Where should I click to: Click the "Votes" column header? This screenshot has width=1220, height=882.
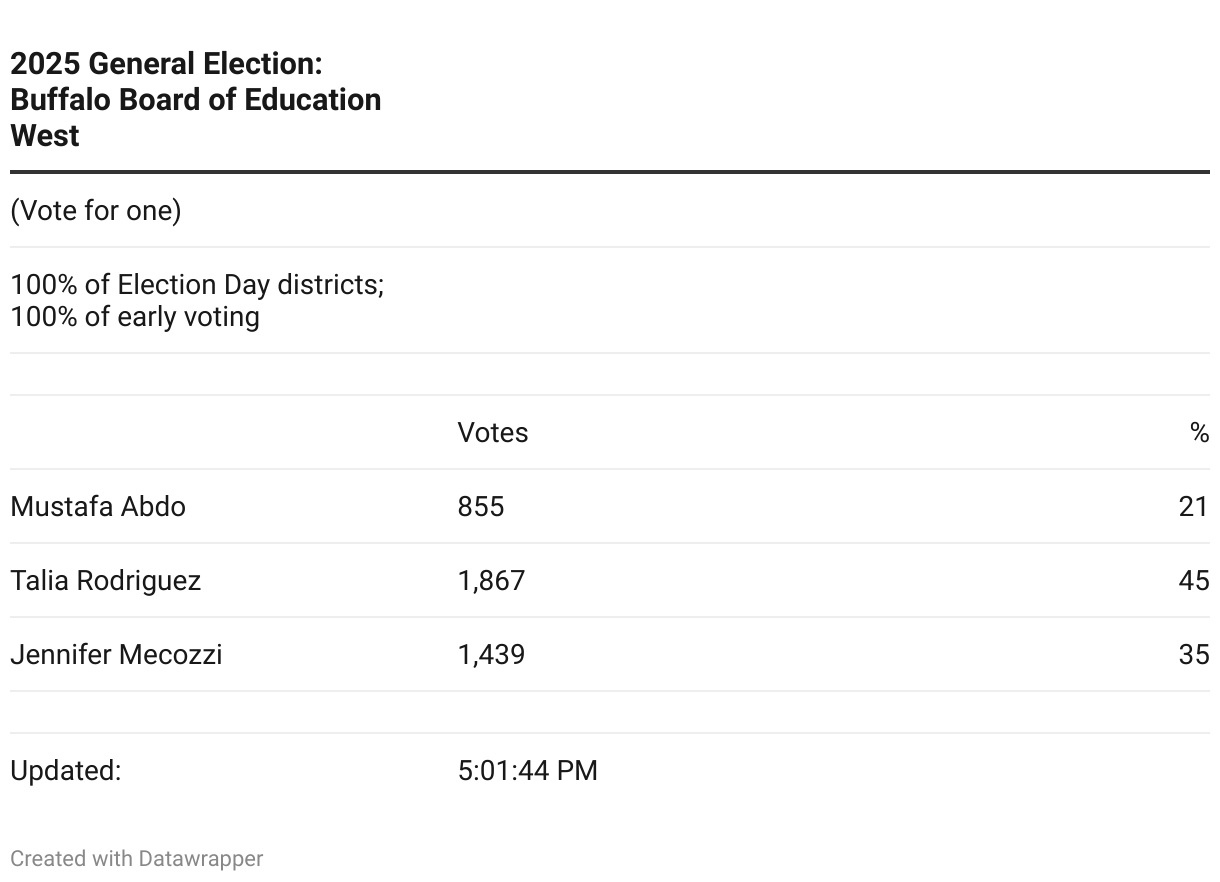click(493, 433)
